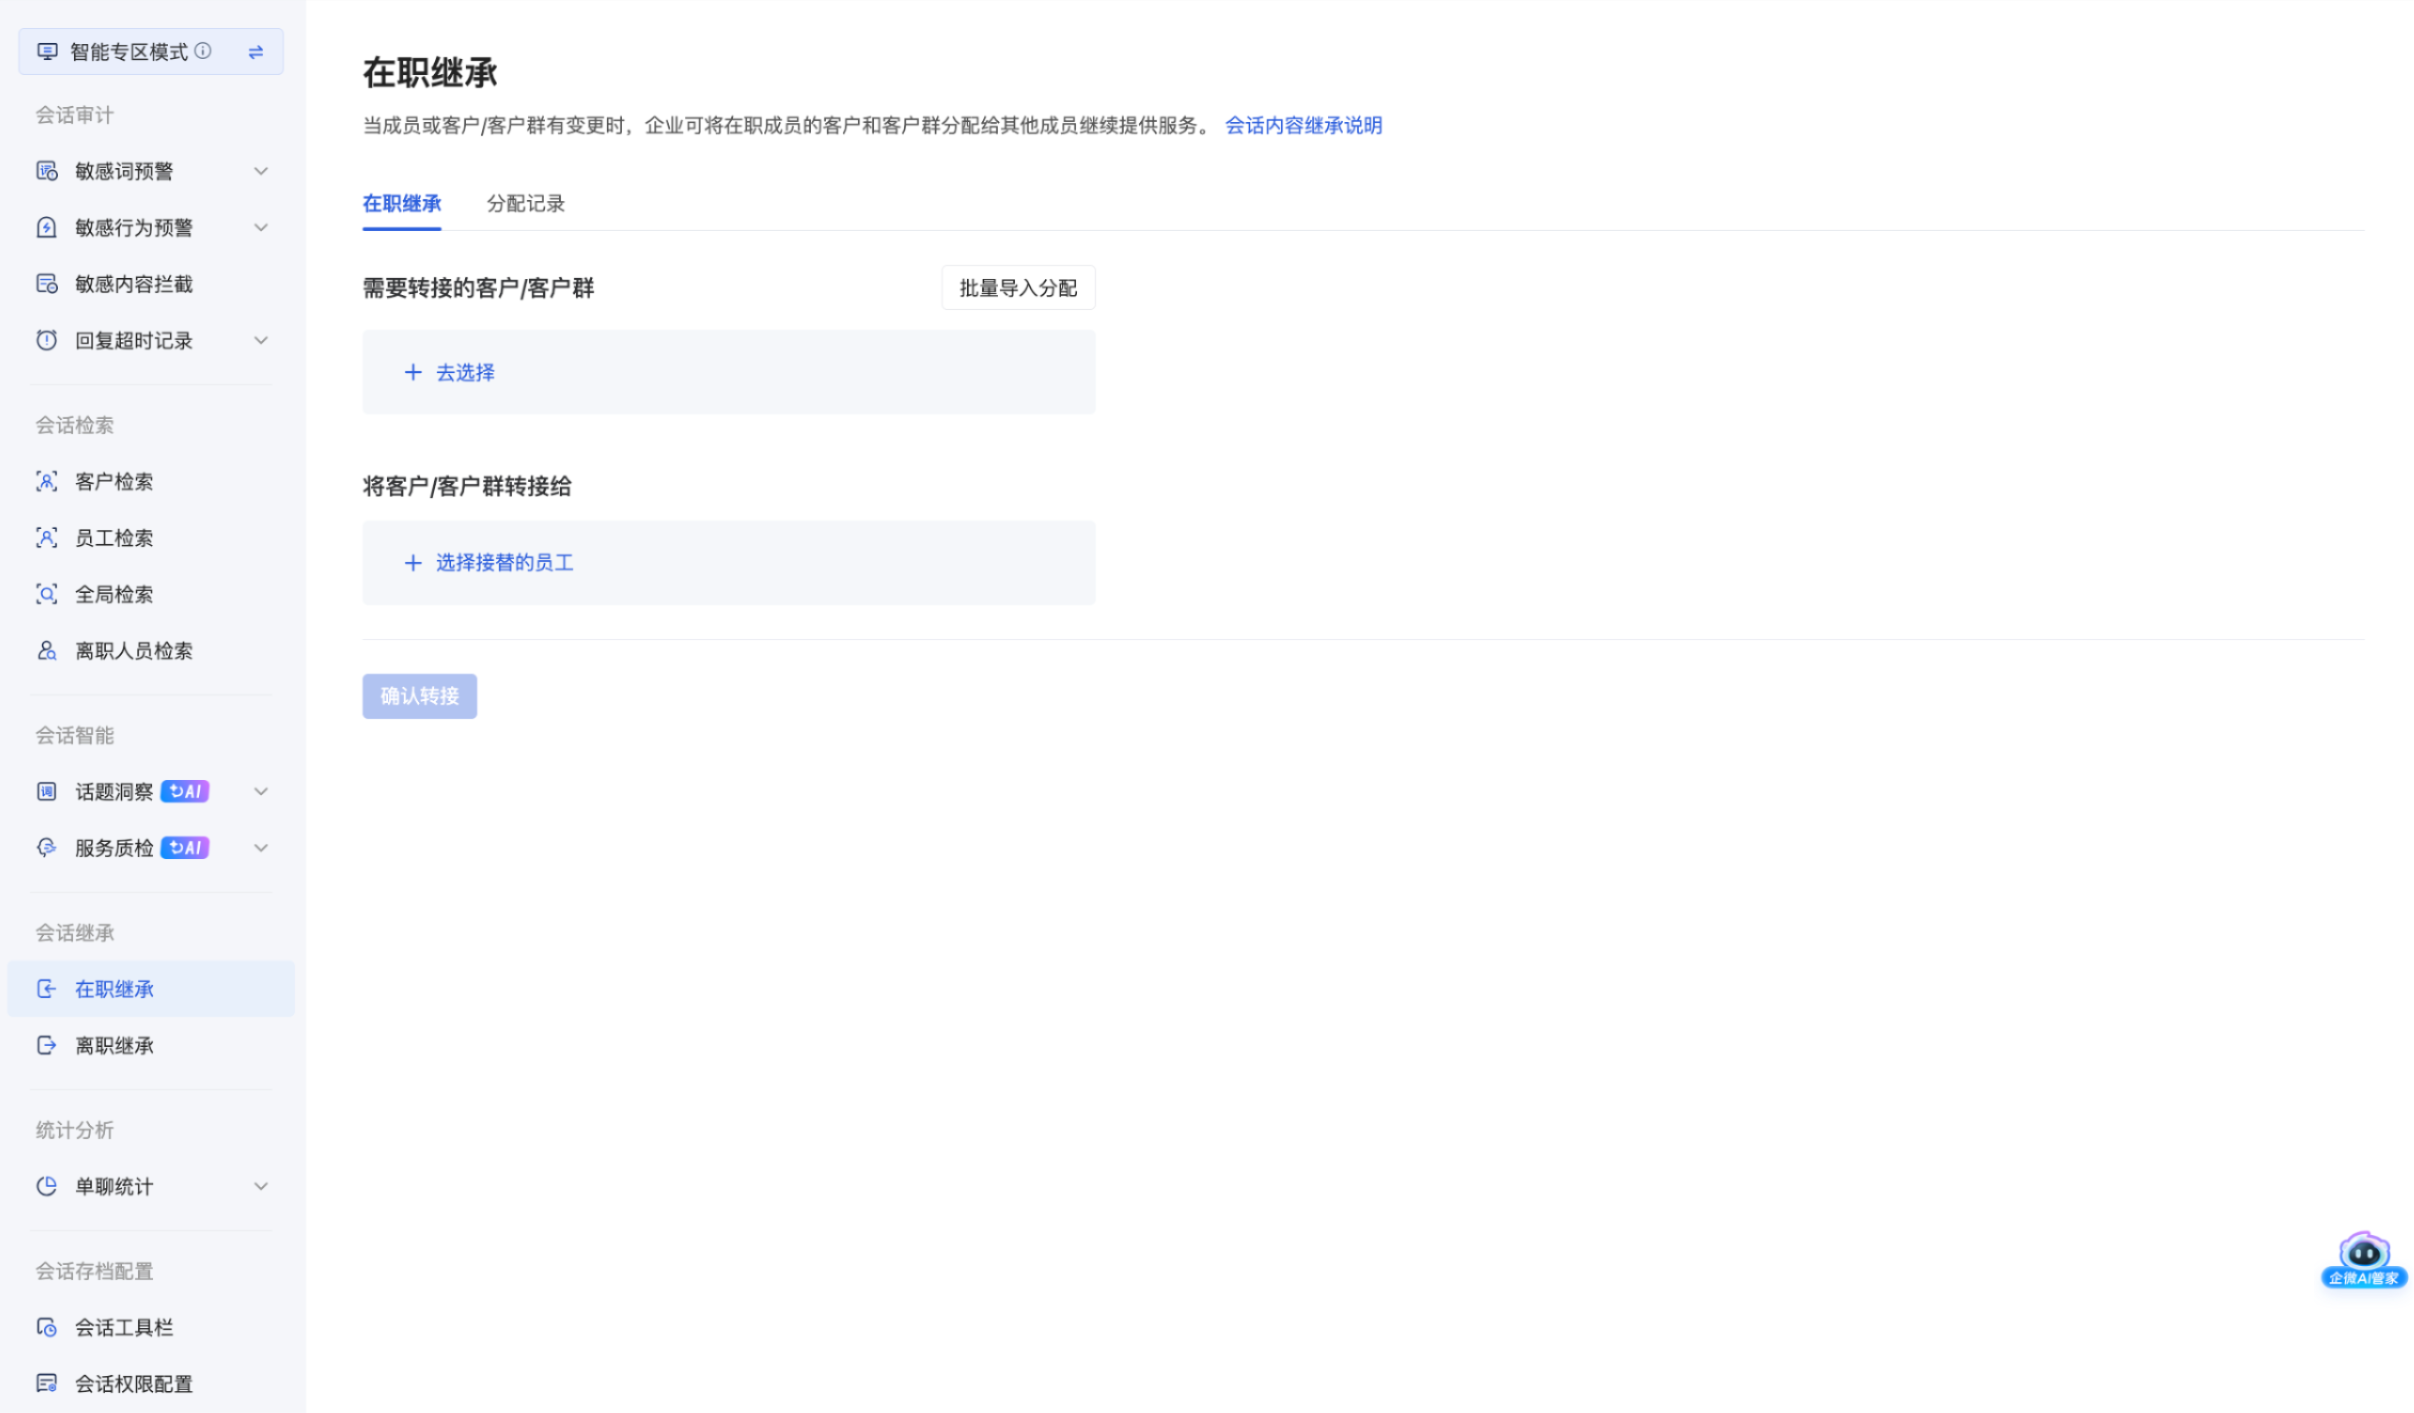Expand the 话题洞察 chevron
This screenshot has height=1413, width=2414.
pyautogui.click(x=261, y=792)
